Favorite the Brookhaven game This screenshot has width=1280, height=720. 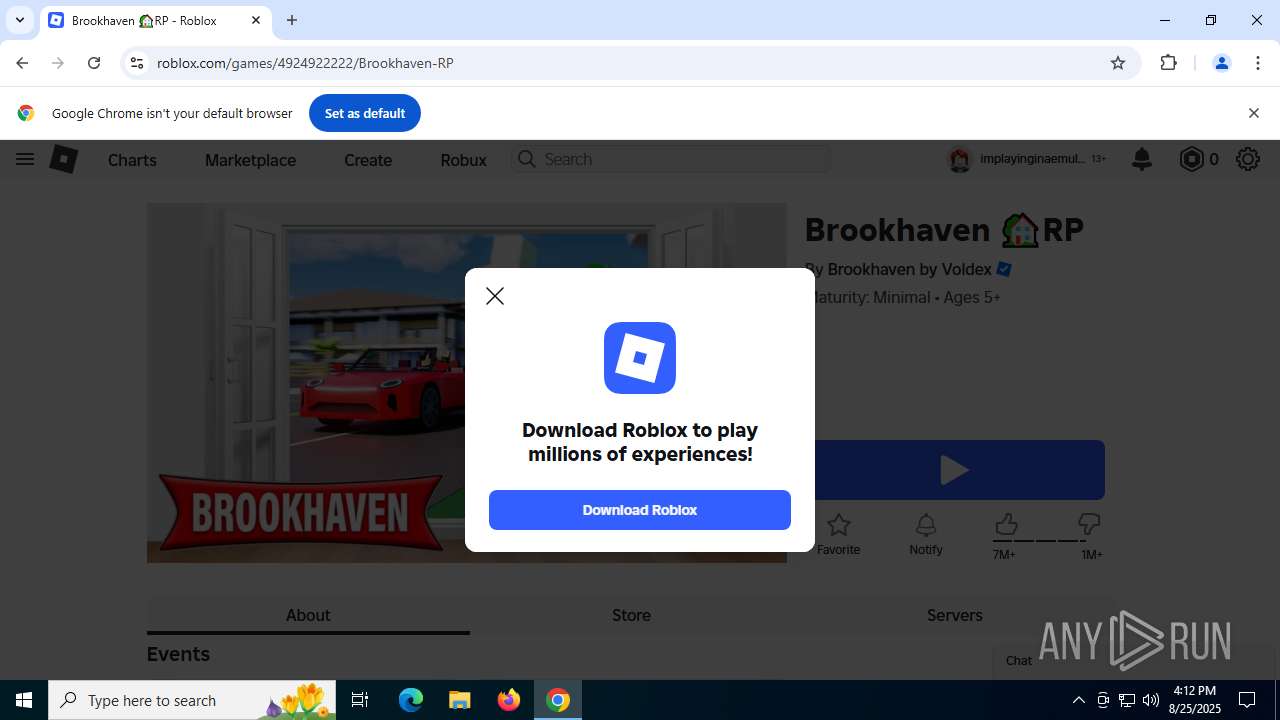pos(838,534)
